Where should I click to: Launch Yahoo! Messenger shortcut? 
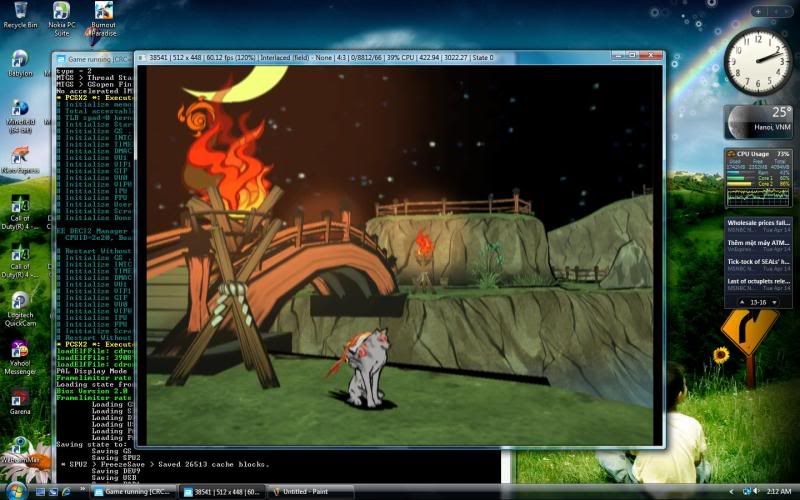click(20, 357)
